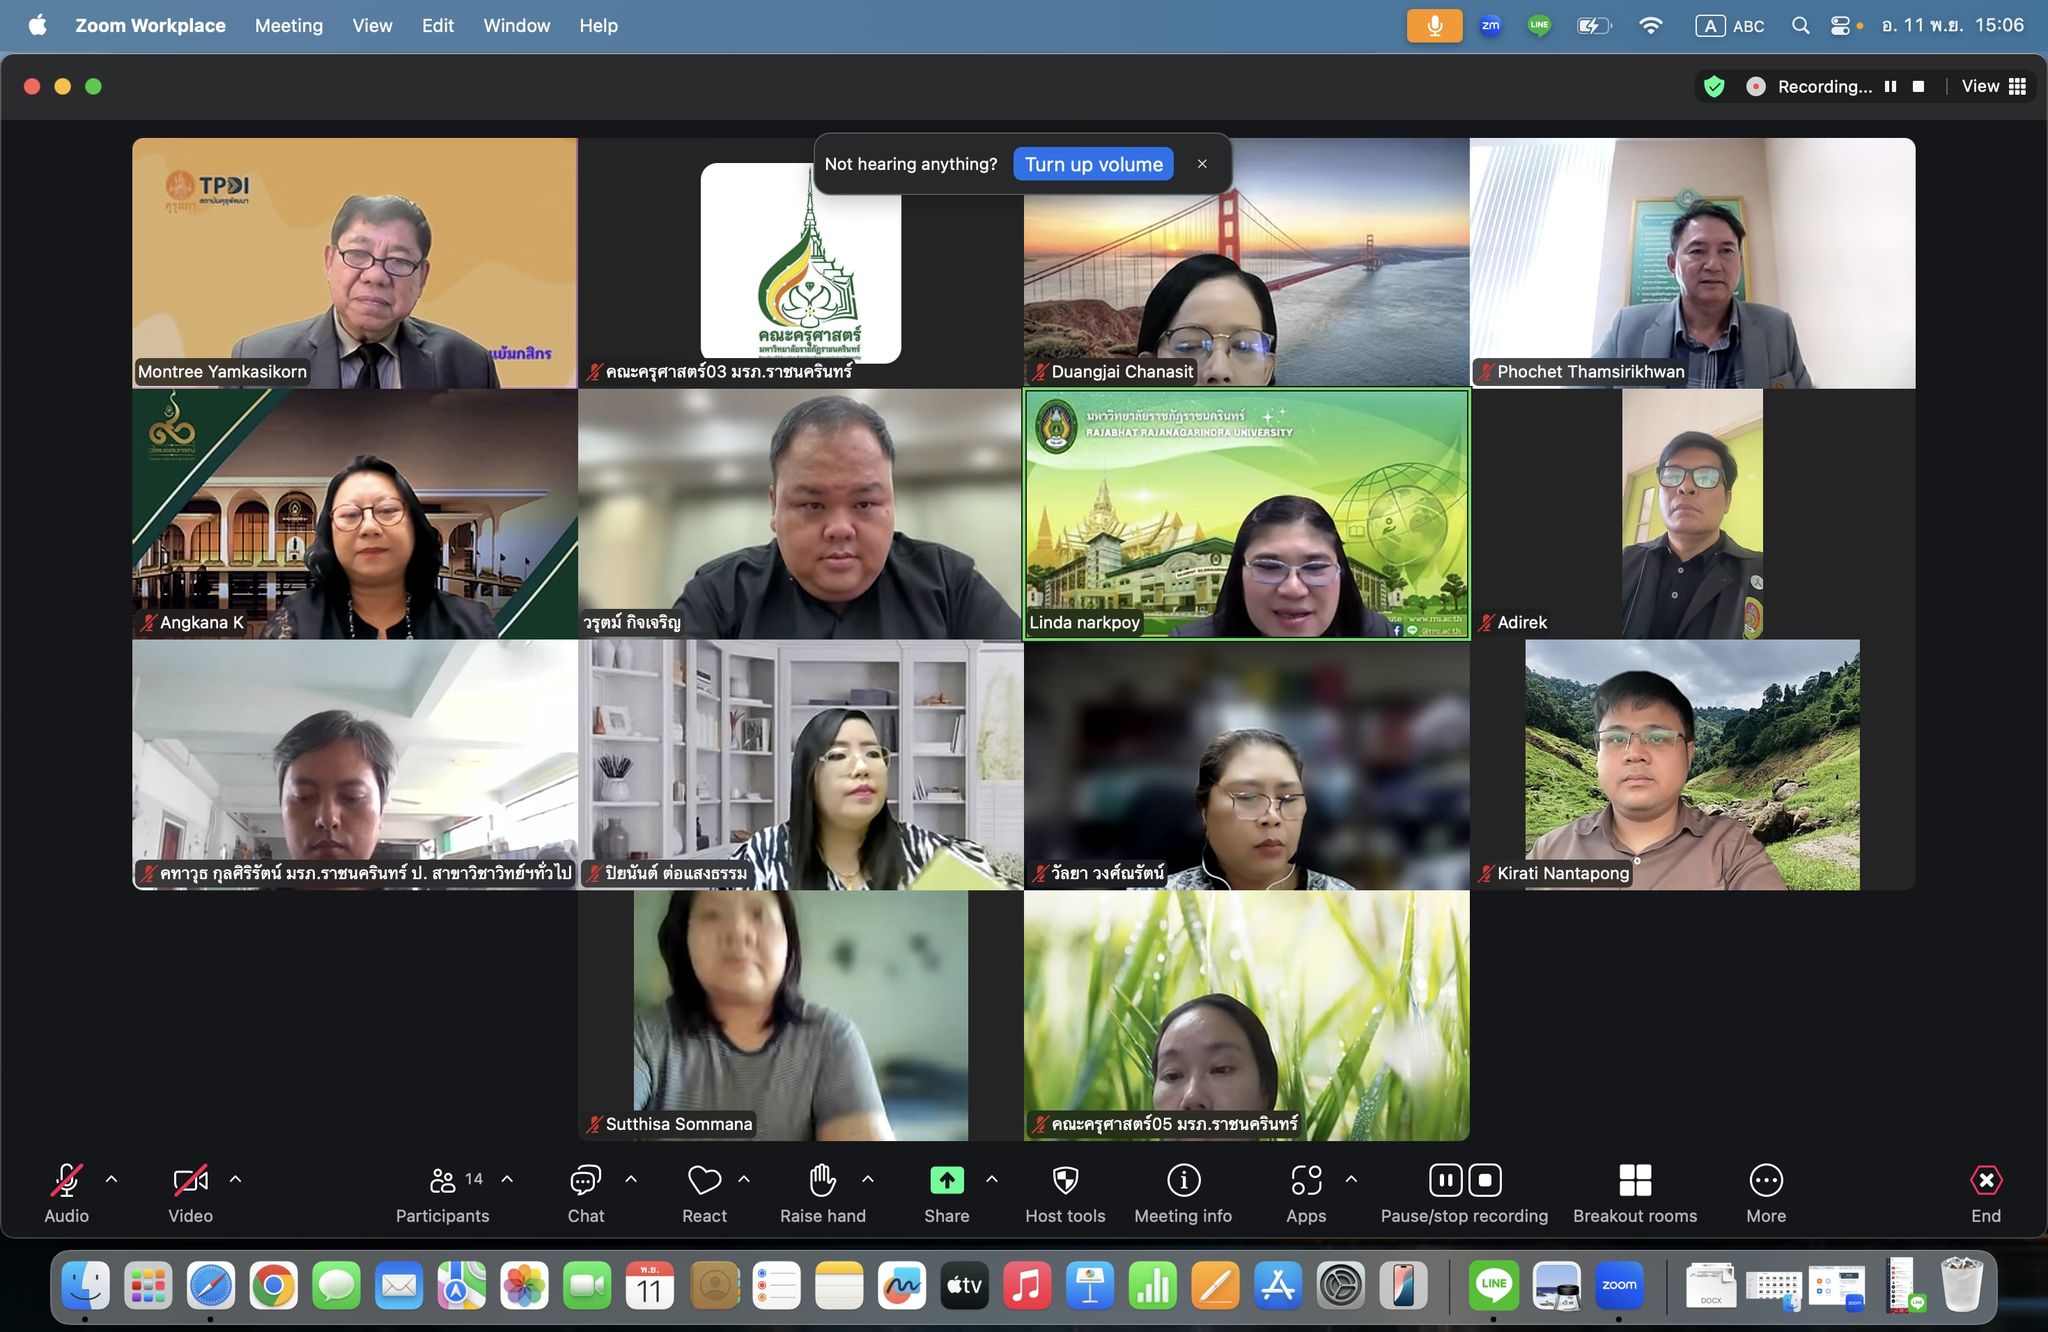Click the green Share screen button
2048x1332 pixels.
click(946, 1181)
